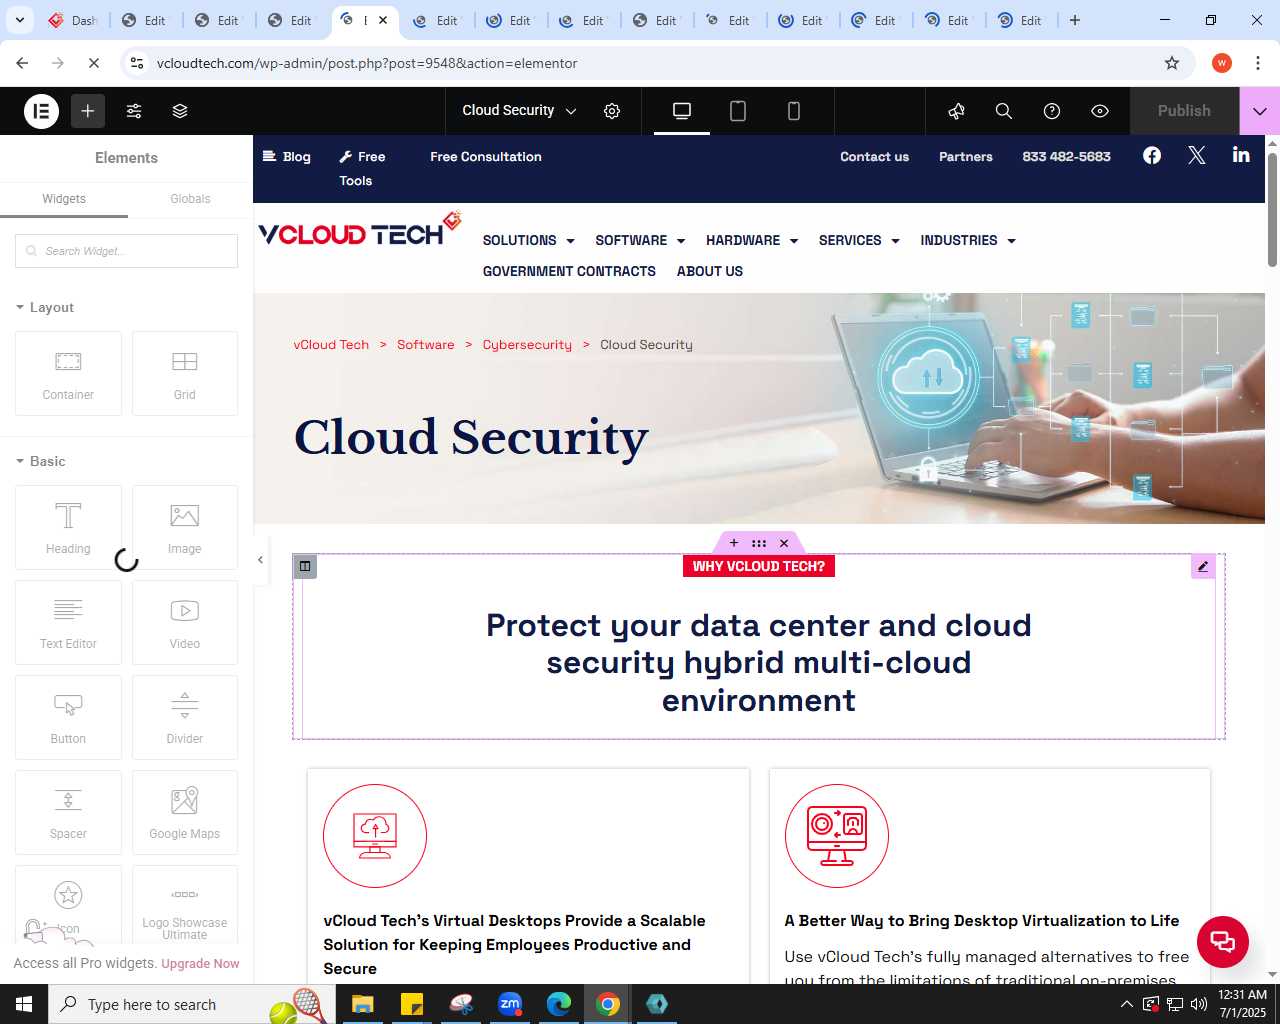Open the What's New announcement icon

[x=956, y=111]
